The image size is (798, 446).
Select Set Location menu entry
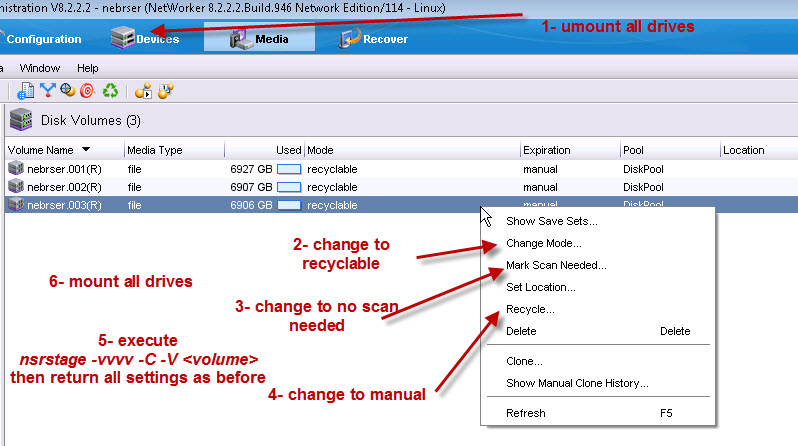point(540,287)
